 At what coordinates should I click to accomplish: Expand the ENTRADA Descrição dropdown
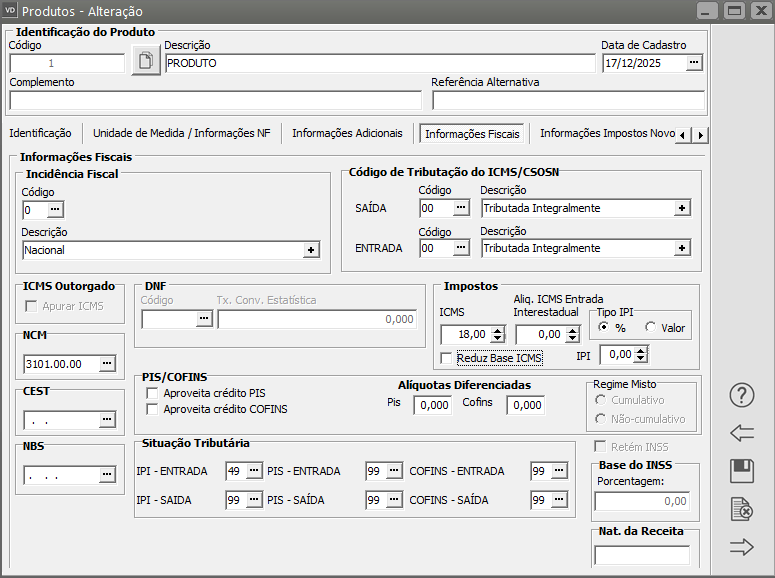click(x=682, y=248)
